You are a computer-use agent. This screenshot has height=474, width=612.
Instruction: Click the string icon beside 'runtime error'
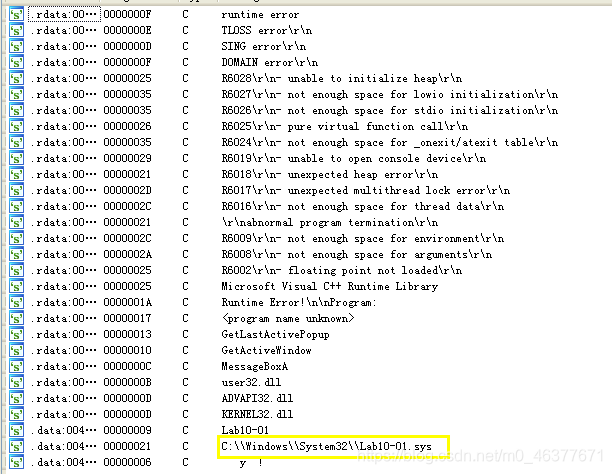pyautogui.click(x=16, y=15)
